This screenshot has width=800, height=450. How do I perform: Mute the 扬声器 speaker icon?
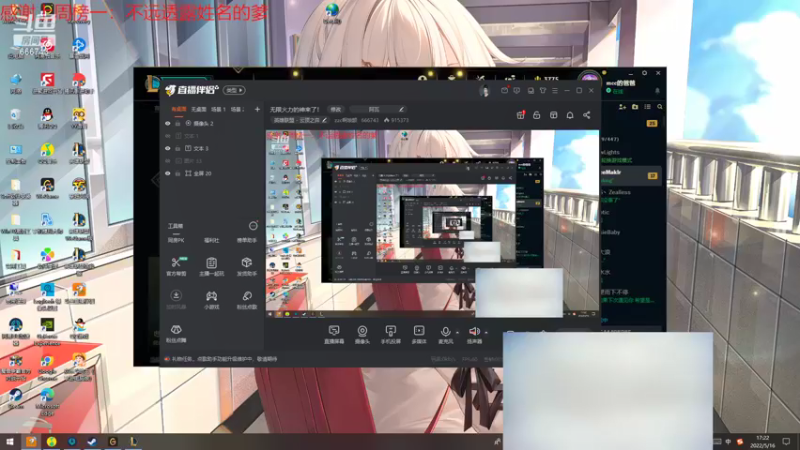click(x=474, y=332)
